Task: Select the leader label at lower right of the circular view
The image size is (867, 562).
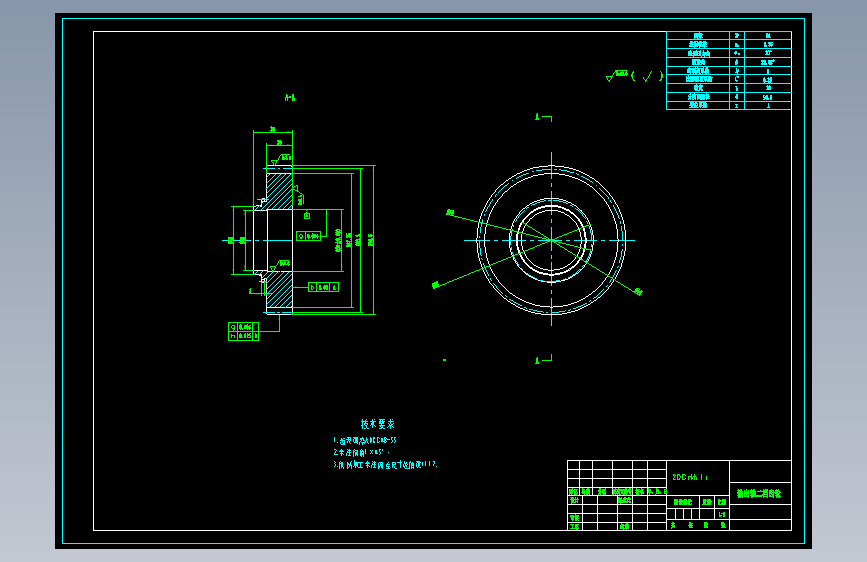Action: pos(639,292)
